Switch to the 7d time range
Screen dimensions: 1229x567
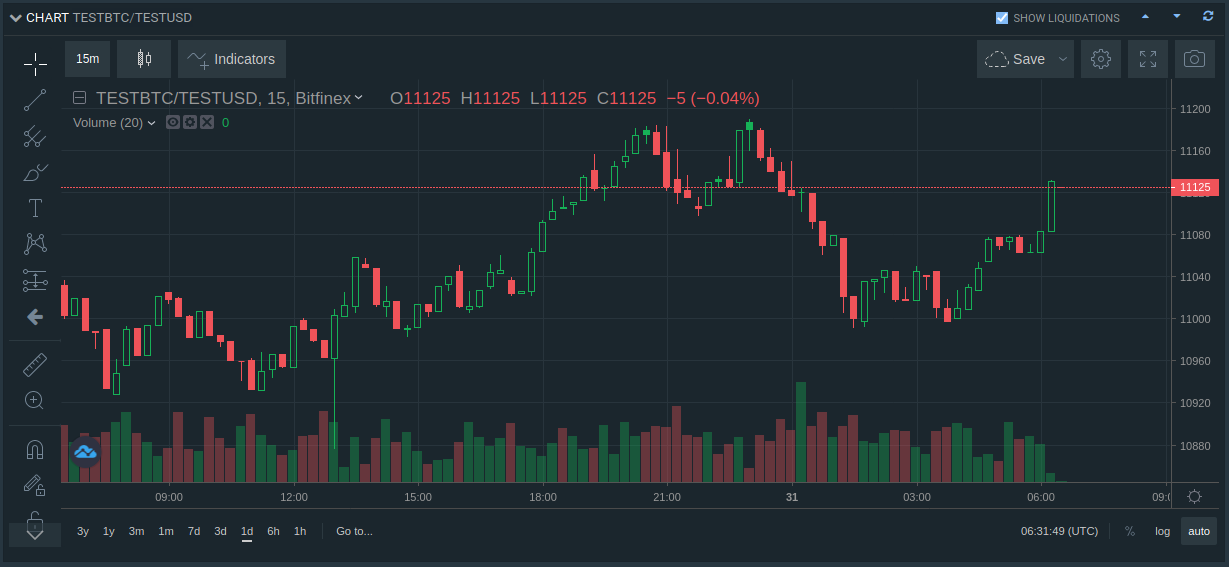coord(194,531)
